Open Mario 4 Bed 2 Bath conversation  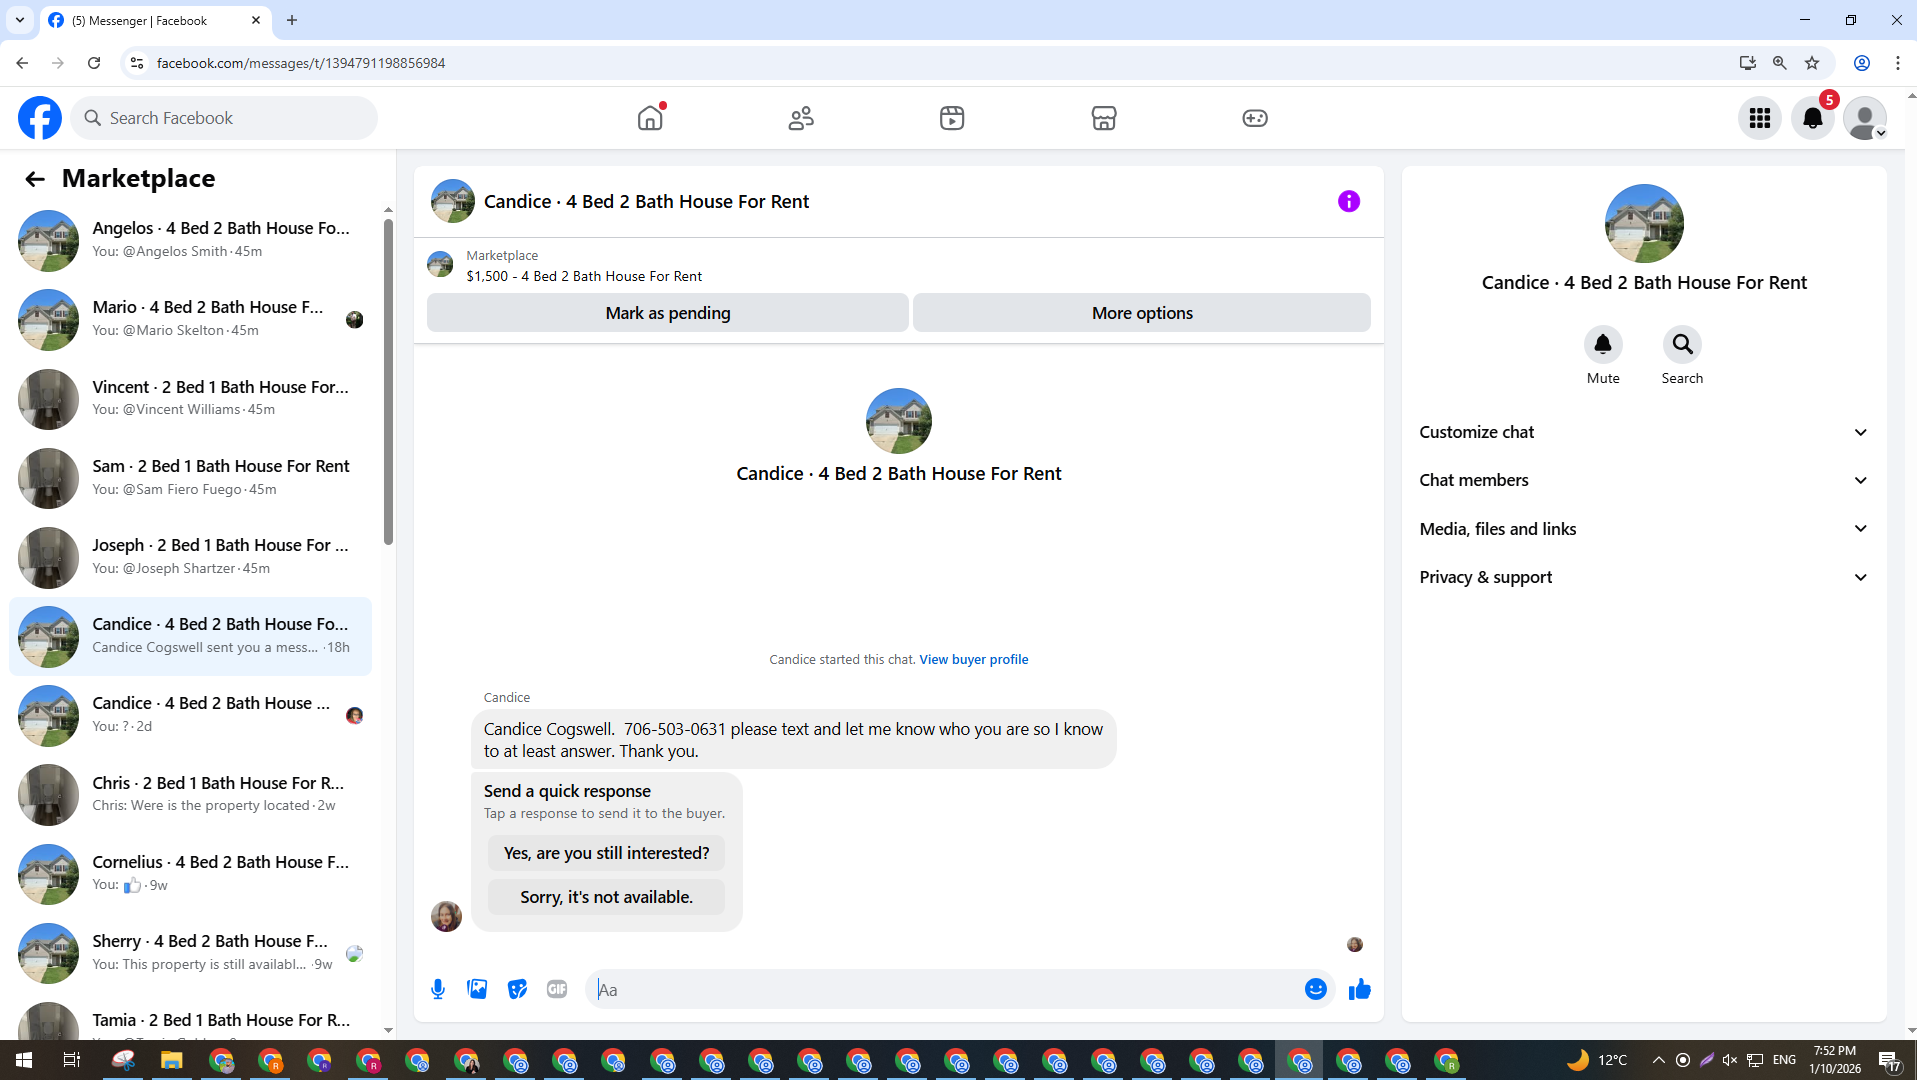[x=190, y=319]
